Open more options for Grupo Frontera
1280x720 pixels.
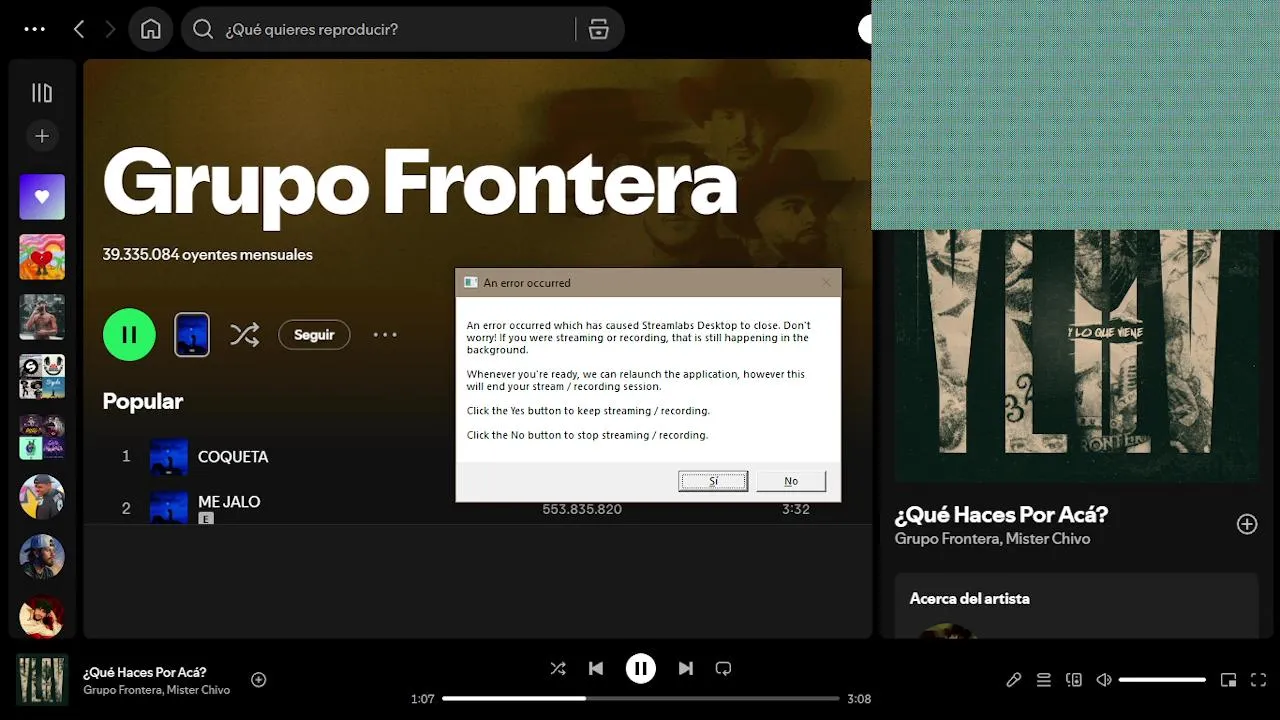click(385, 335)
